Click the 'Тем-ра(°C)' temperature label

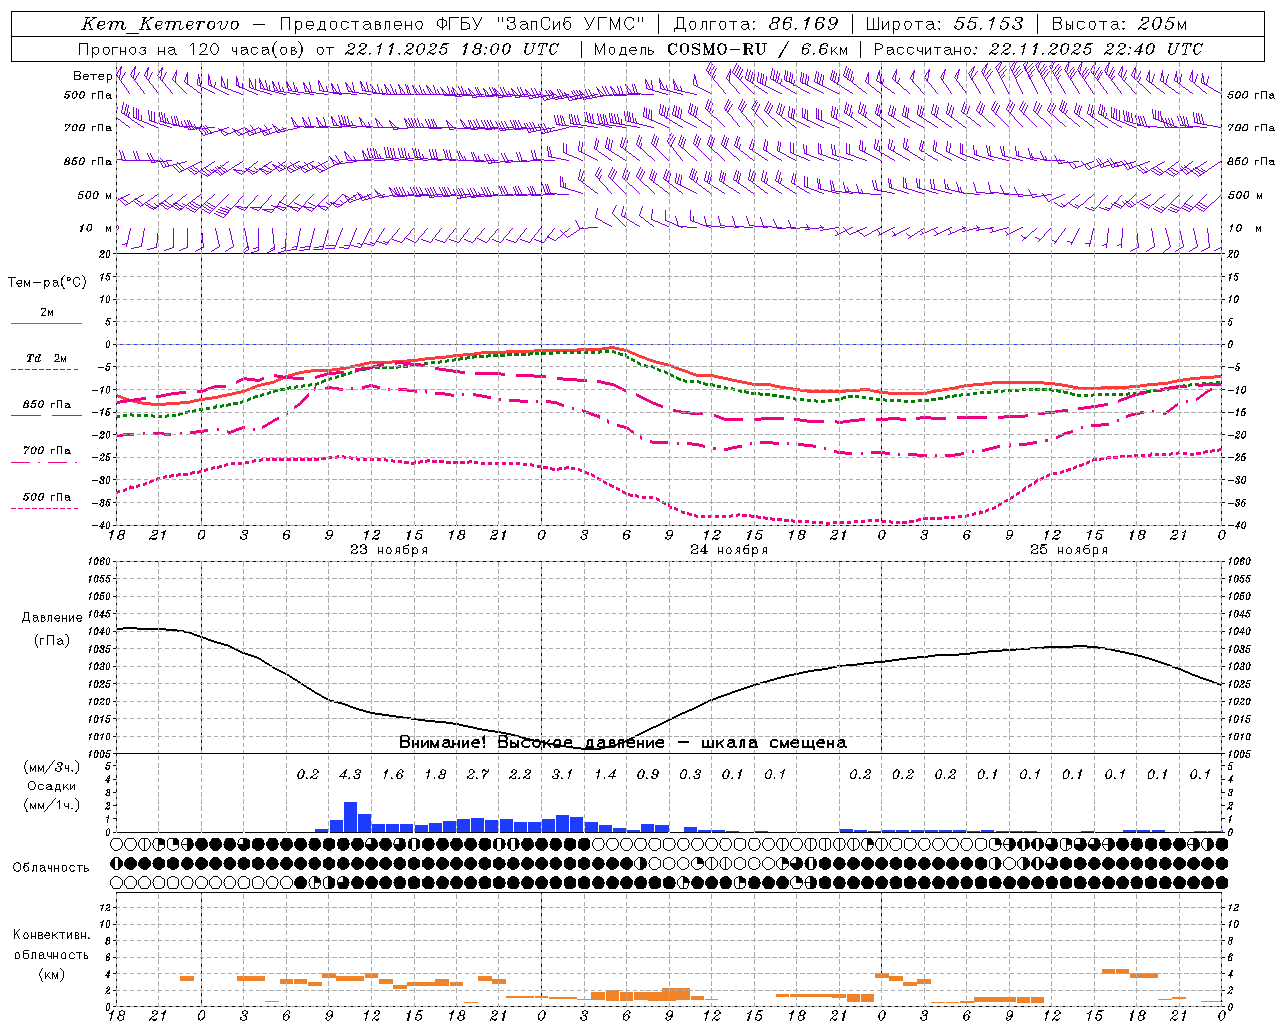(x=47, y=283)
